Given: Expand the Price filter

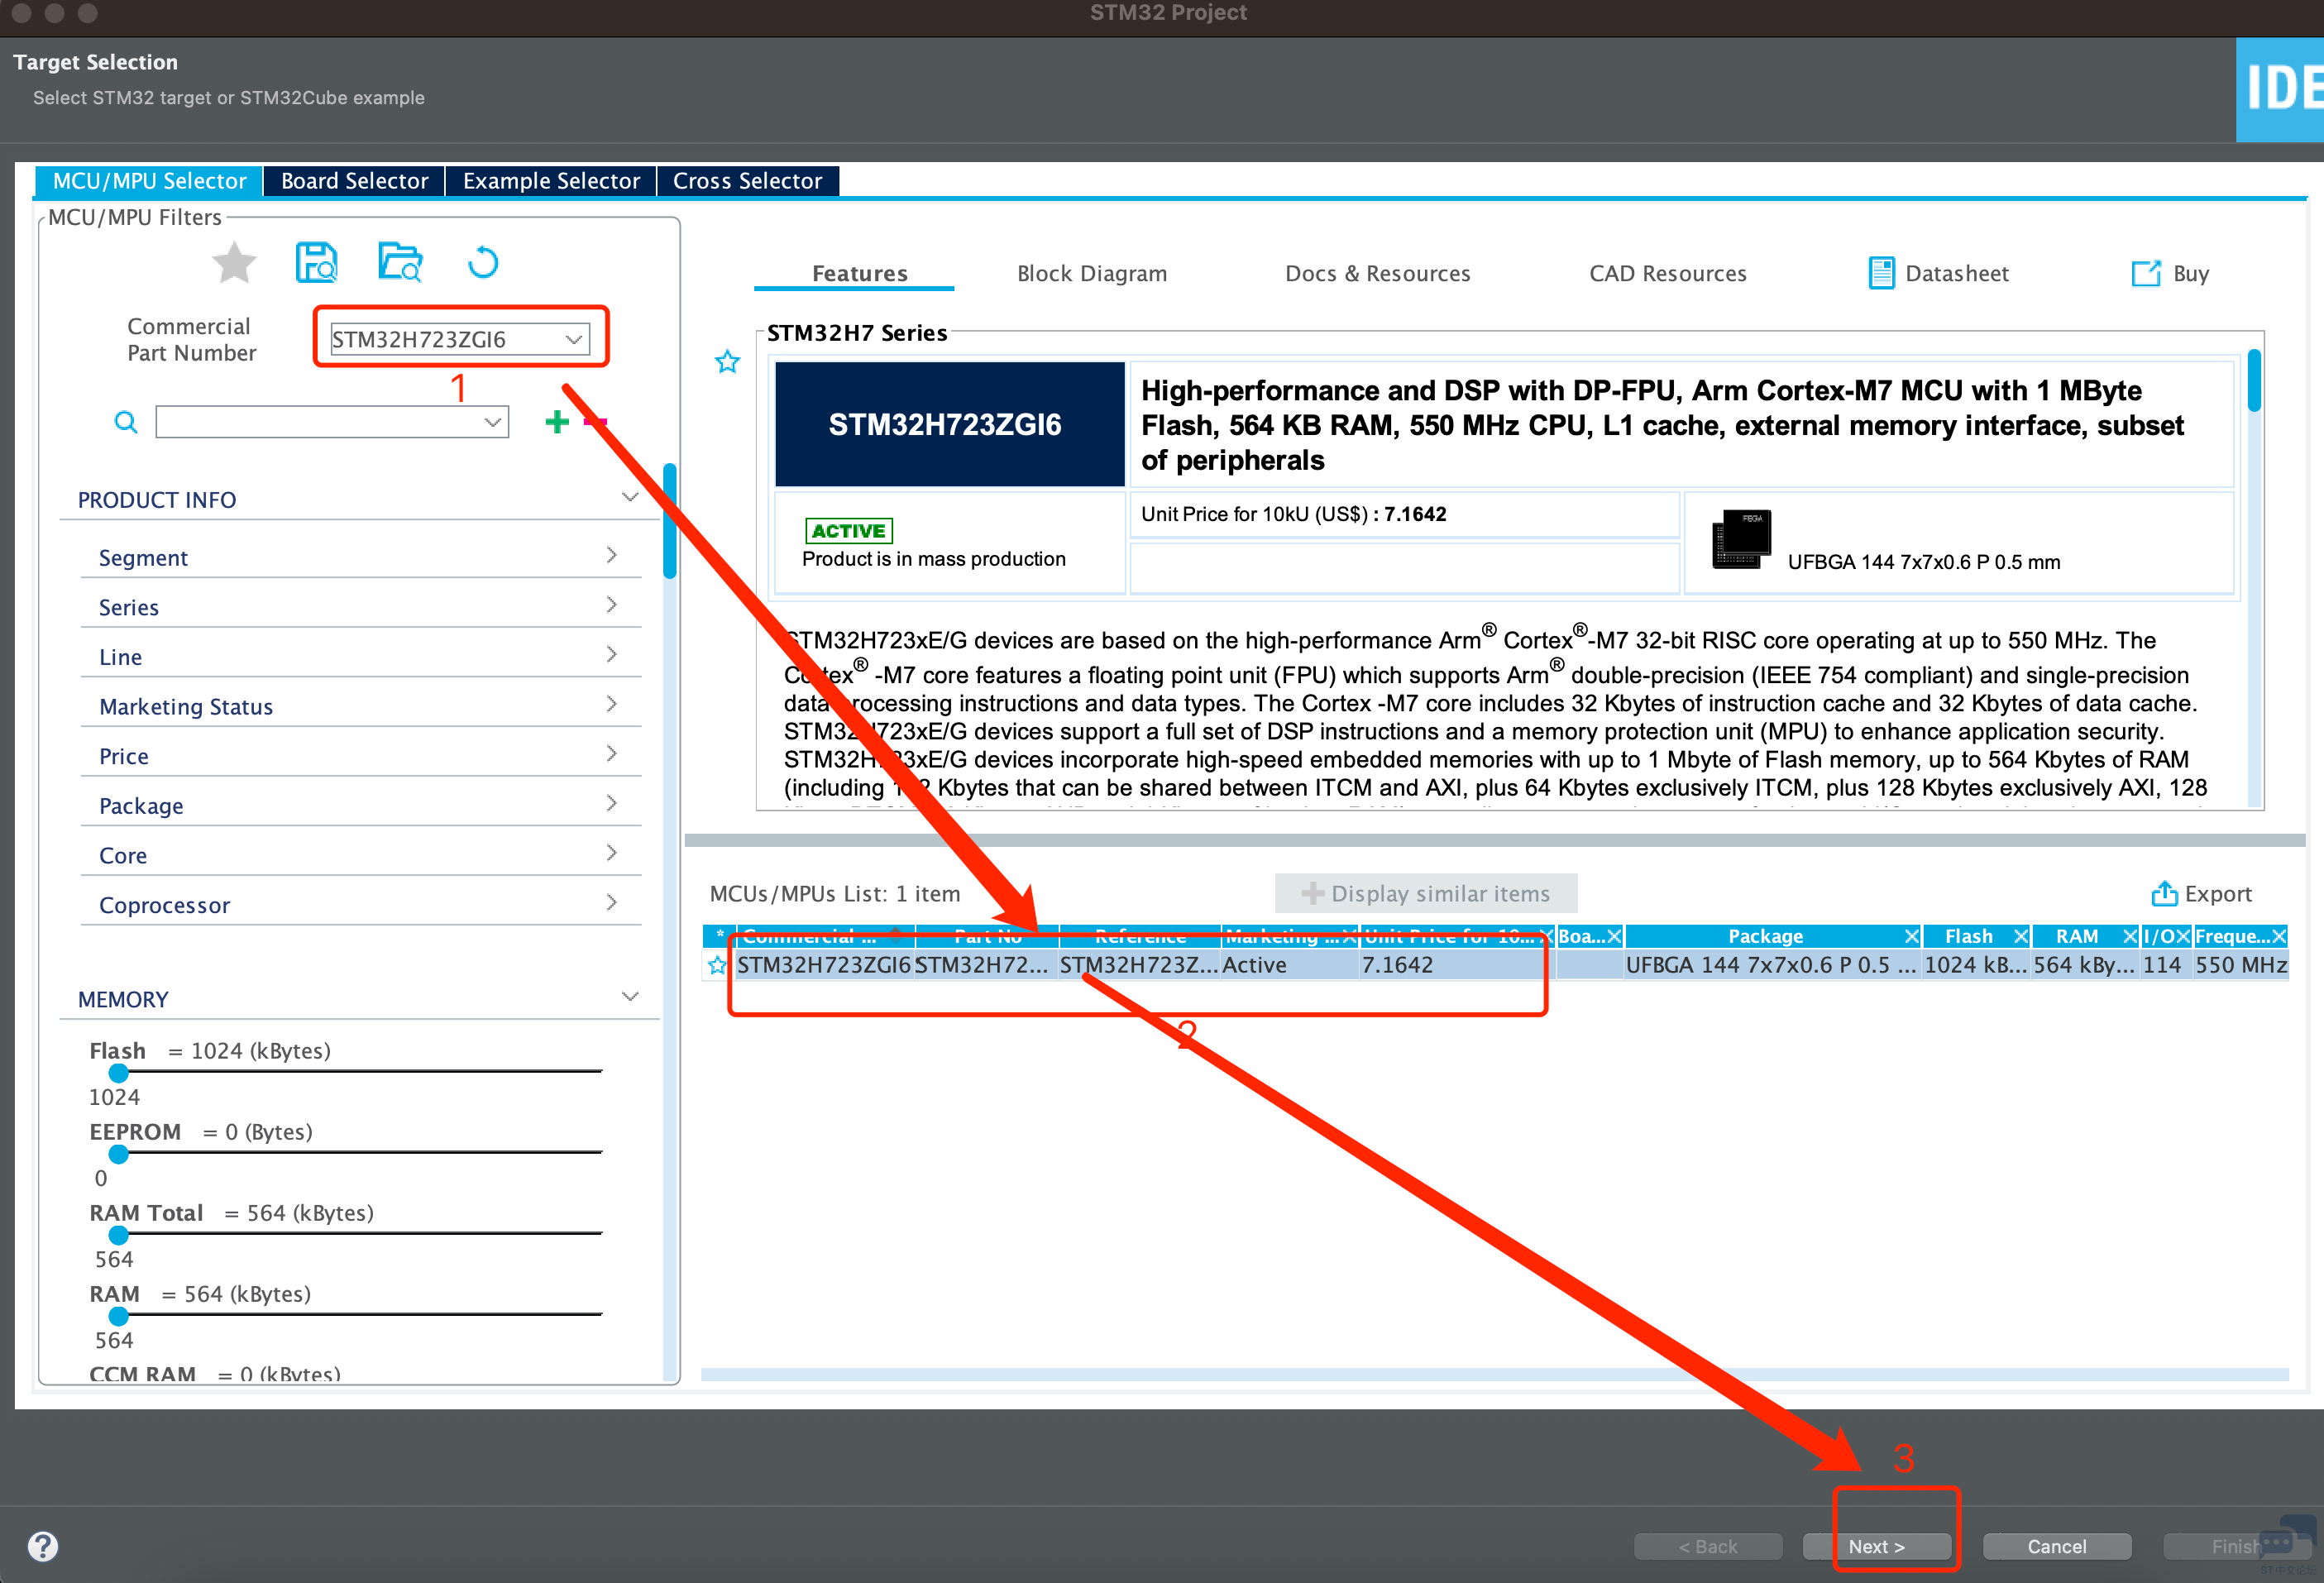Looking at the screenshot, I should [x=611, y=754].
